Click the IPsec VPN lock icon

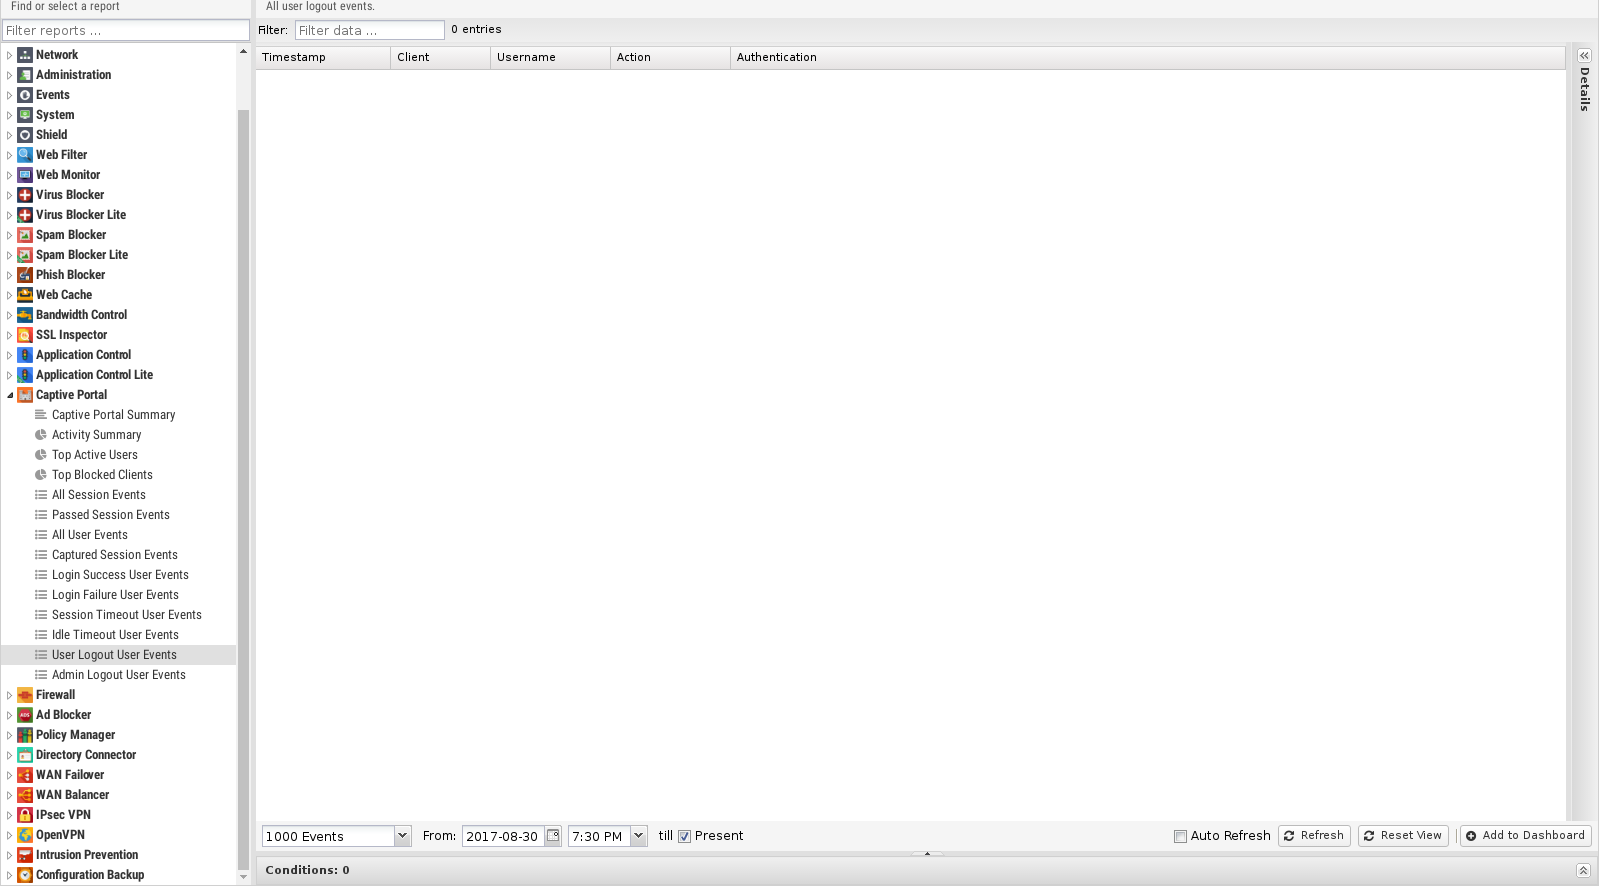tap(25, 815)
